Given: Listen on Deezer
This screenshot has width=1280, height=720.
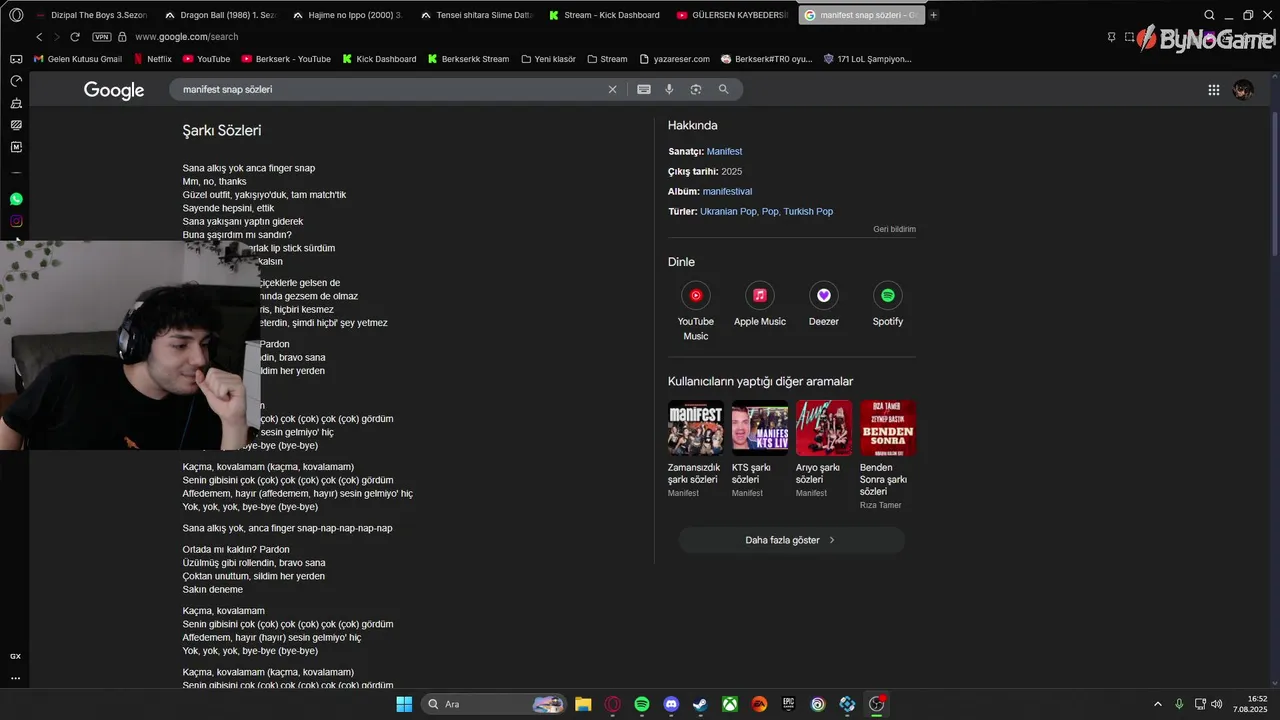Looking at the screenshot, I should coord(824,305).
